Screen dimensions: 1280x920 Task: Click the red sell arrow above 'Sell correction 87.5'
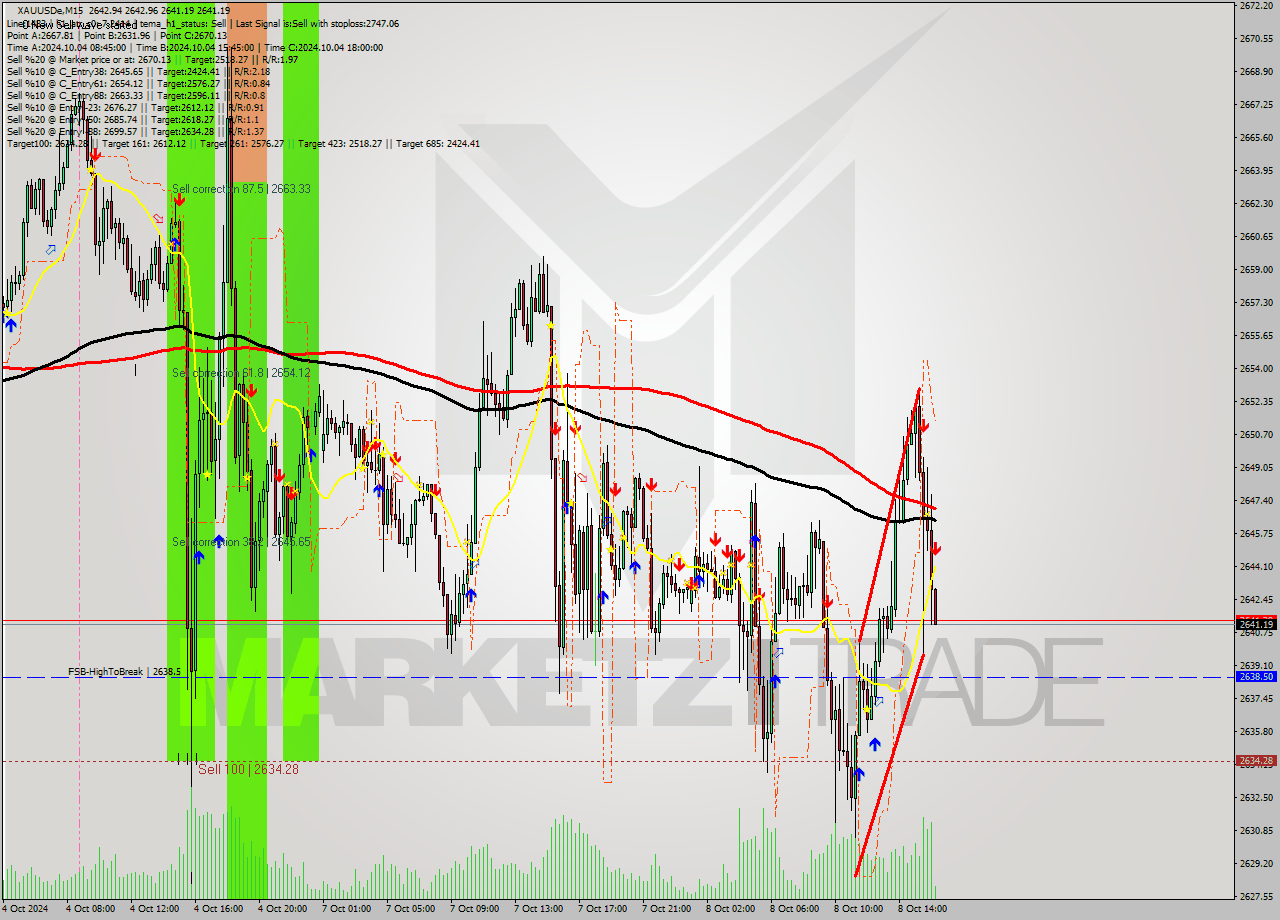178,200
